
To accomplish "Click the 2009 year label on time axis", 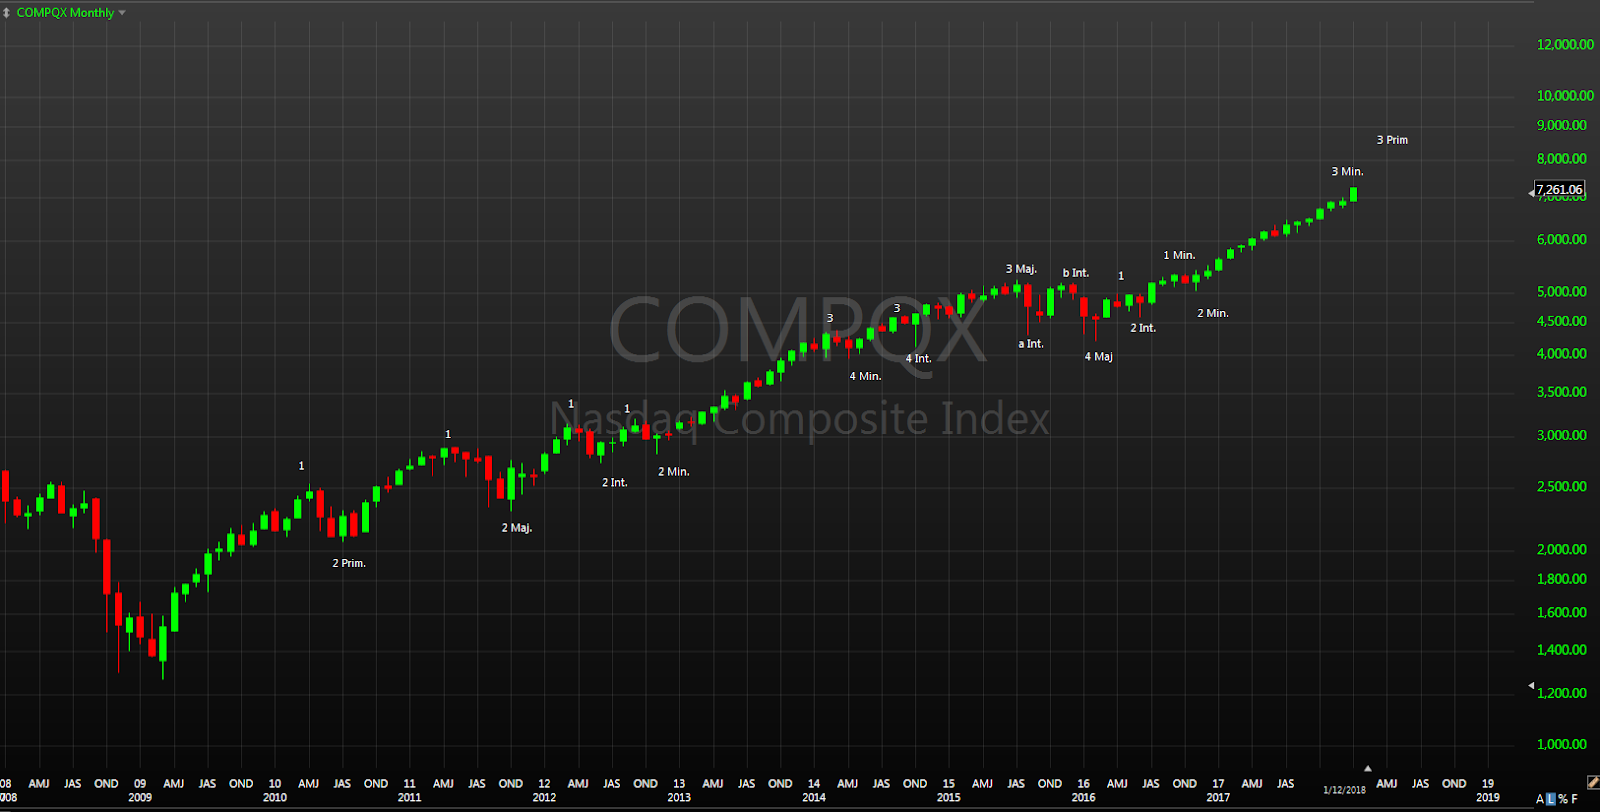I will (x=140, y=798).
